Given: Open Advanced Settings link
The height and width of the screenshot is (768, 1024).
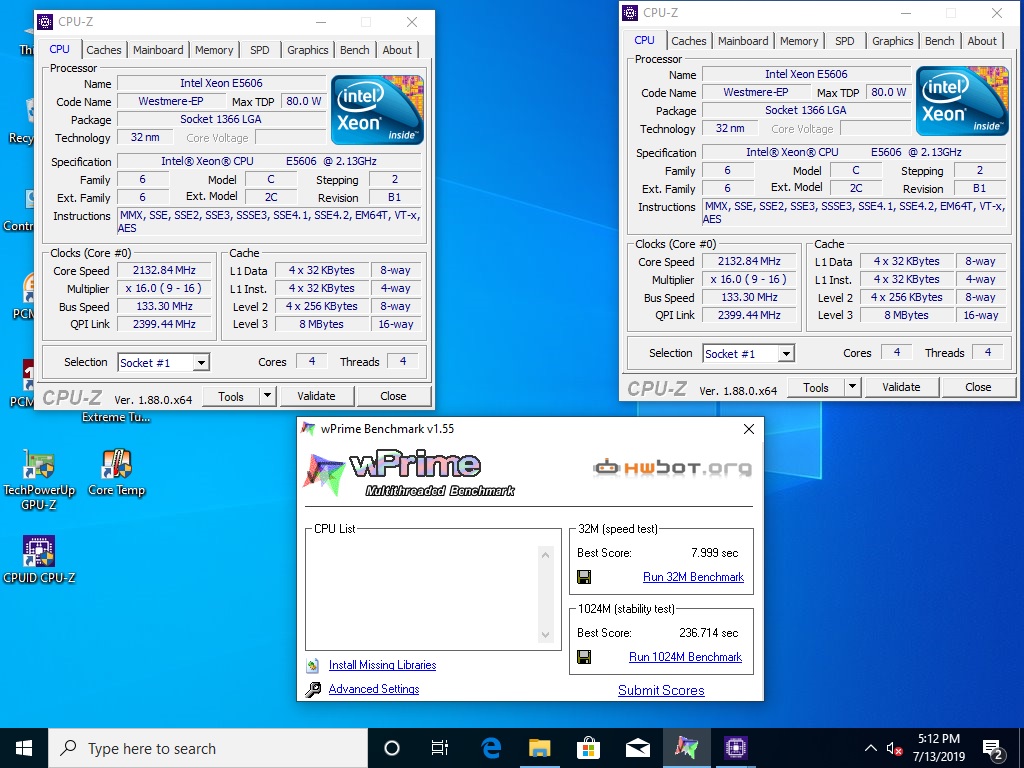Looking at the screenshot, I should coord(374,689).
